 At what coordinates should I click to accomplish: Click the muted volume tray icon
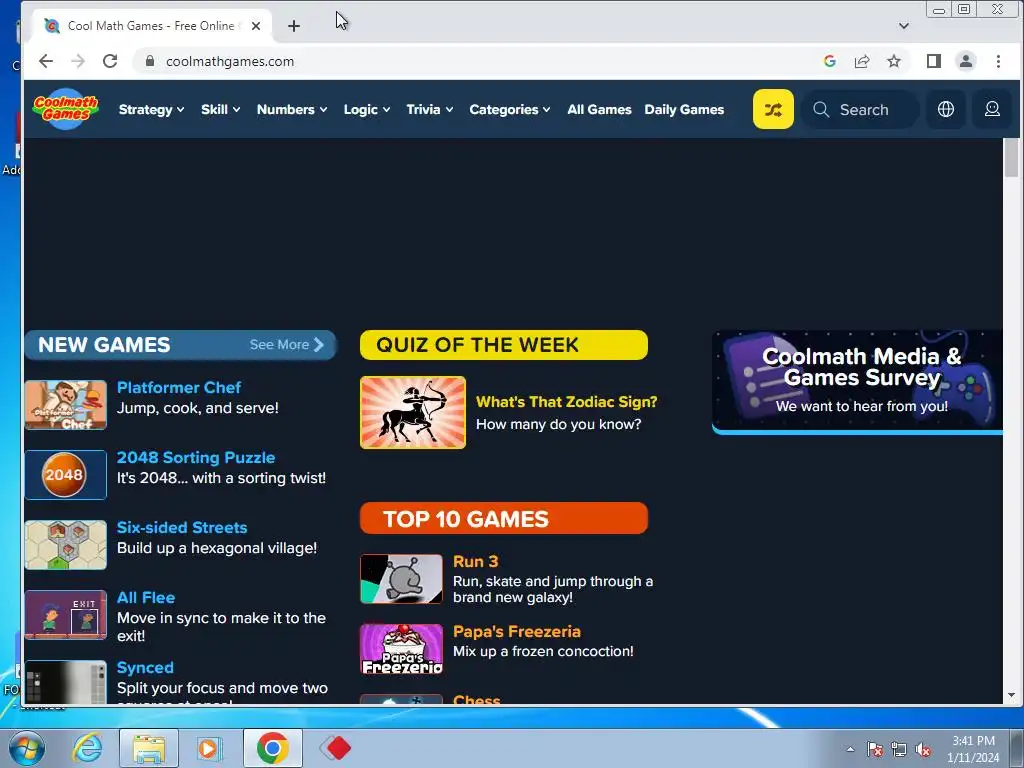pyautogui.click(x=923, y=749)
